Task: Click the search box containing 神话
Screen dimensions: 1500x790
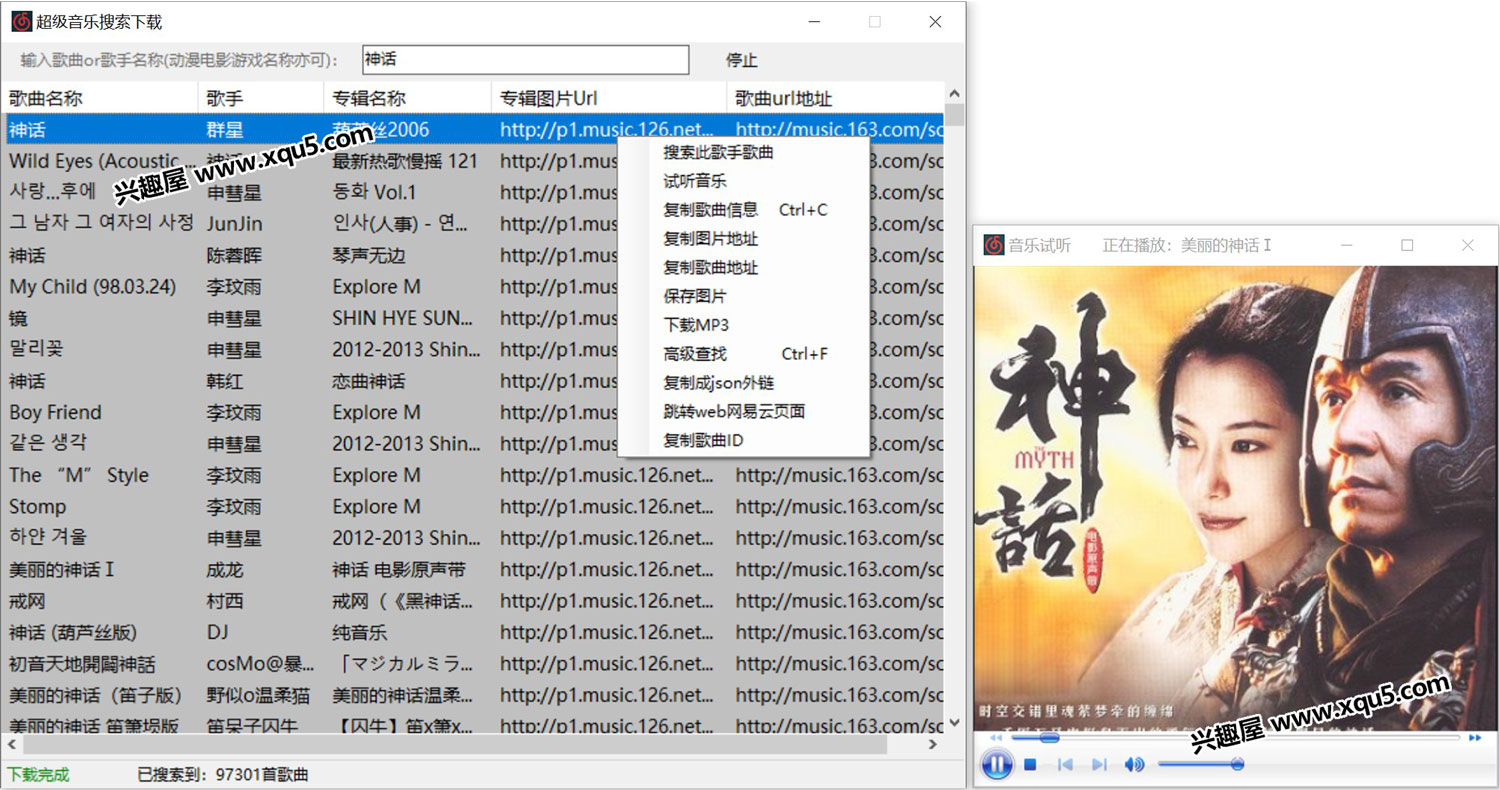Action: (525, 60)
